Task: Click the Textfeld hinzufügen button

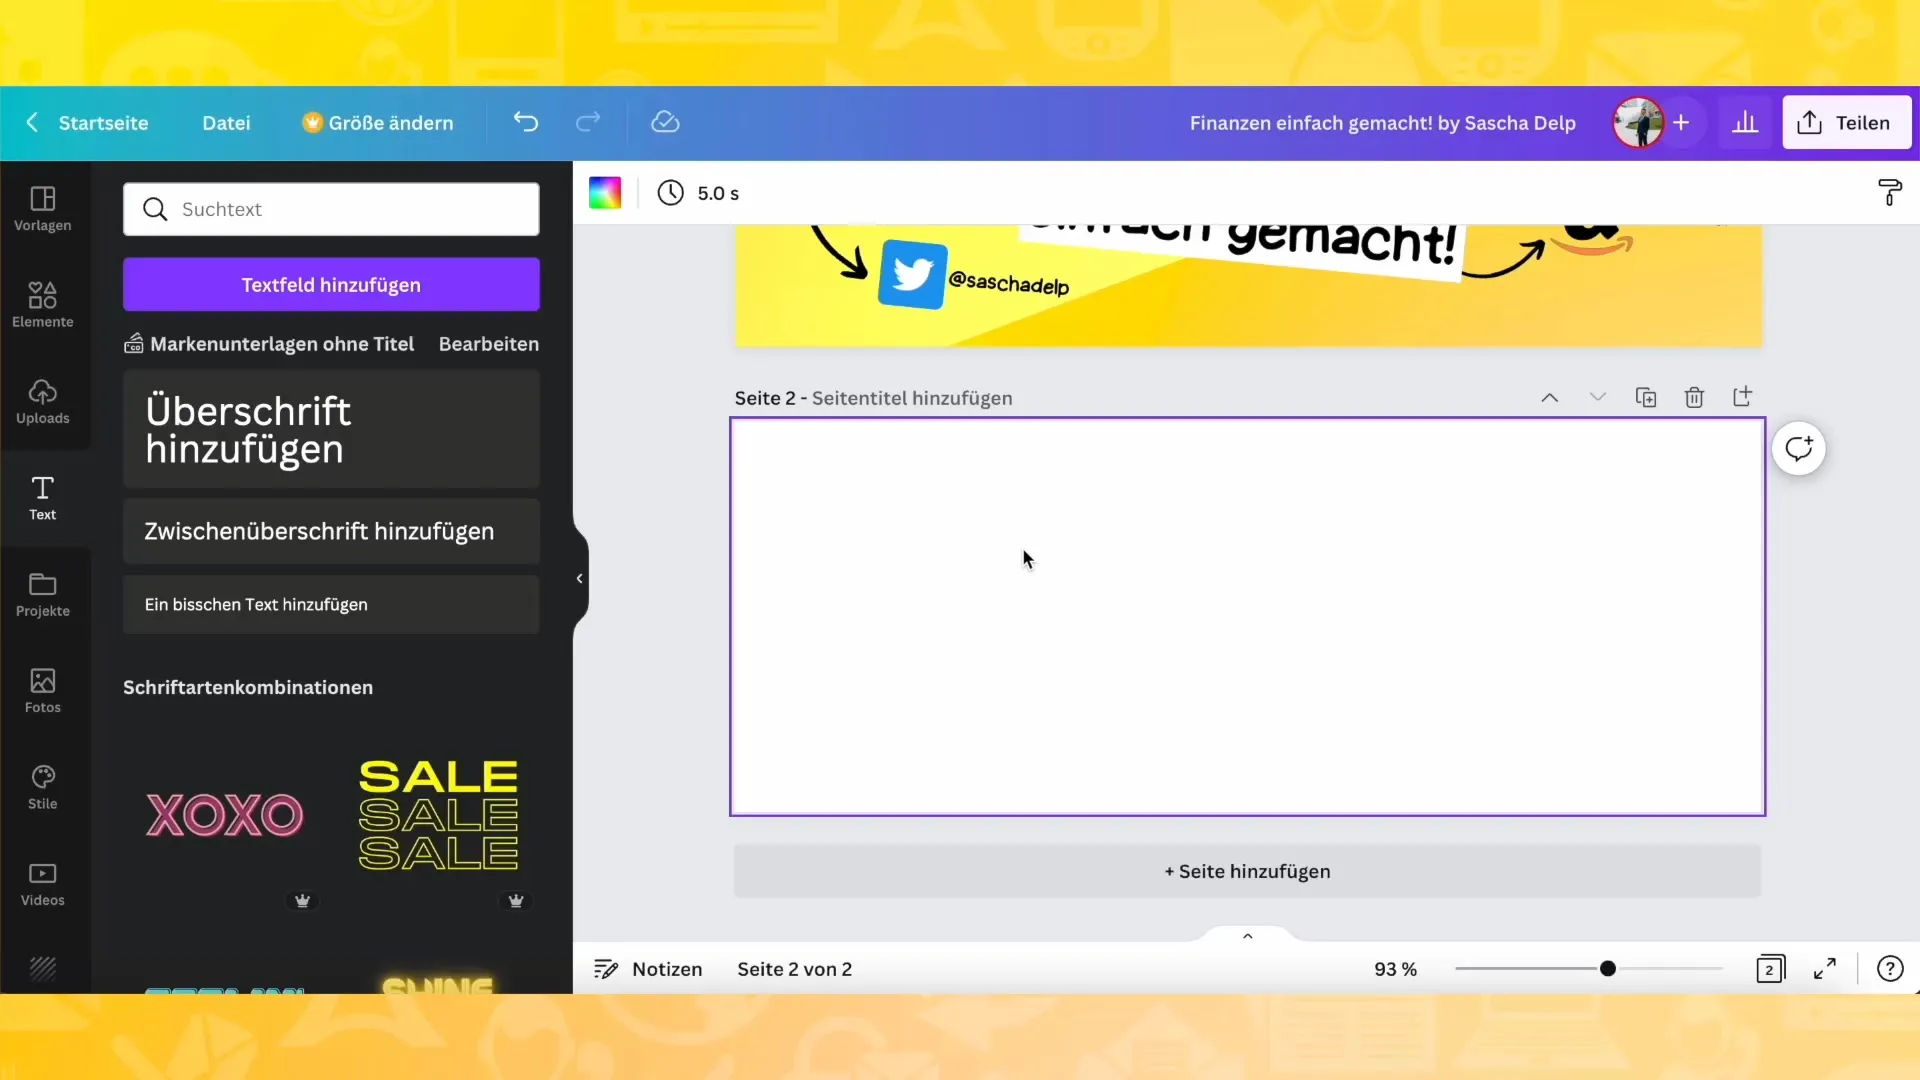Action: tap(332, 285)
